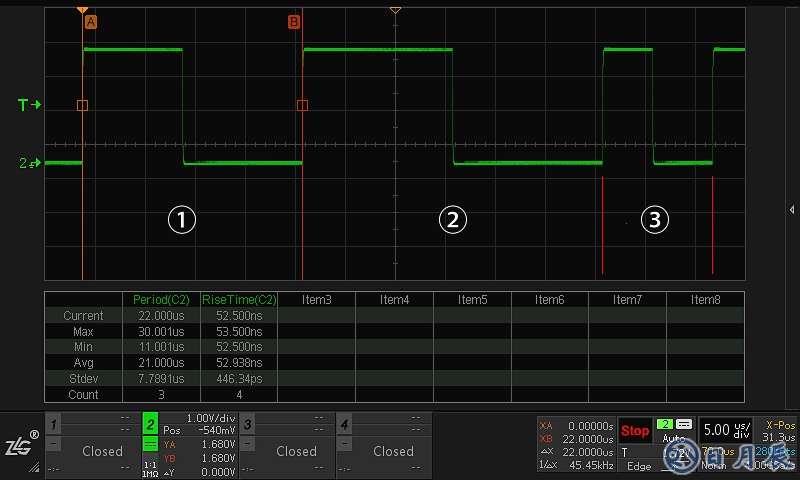Image resolution: width=800 pixels, height=480 pixels.
Task: Click the cursor B marker label
Action: [293, 21]
